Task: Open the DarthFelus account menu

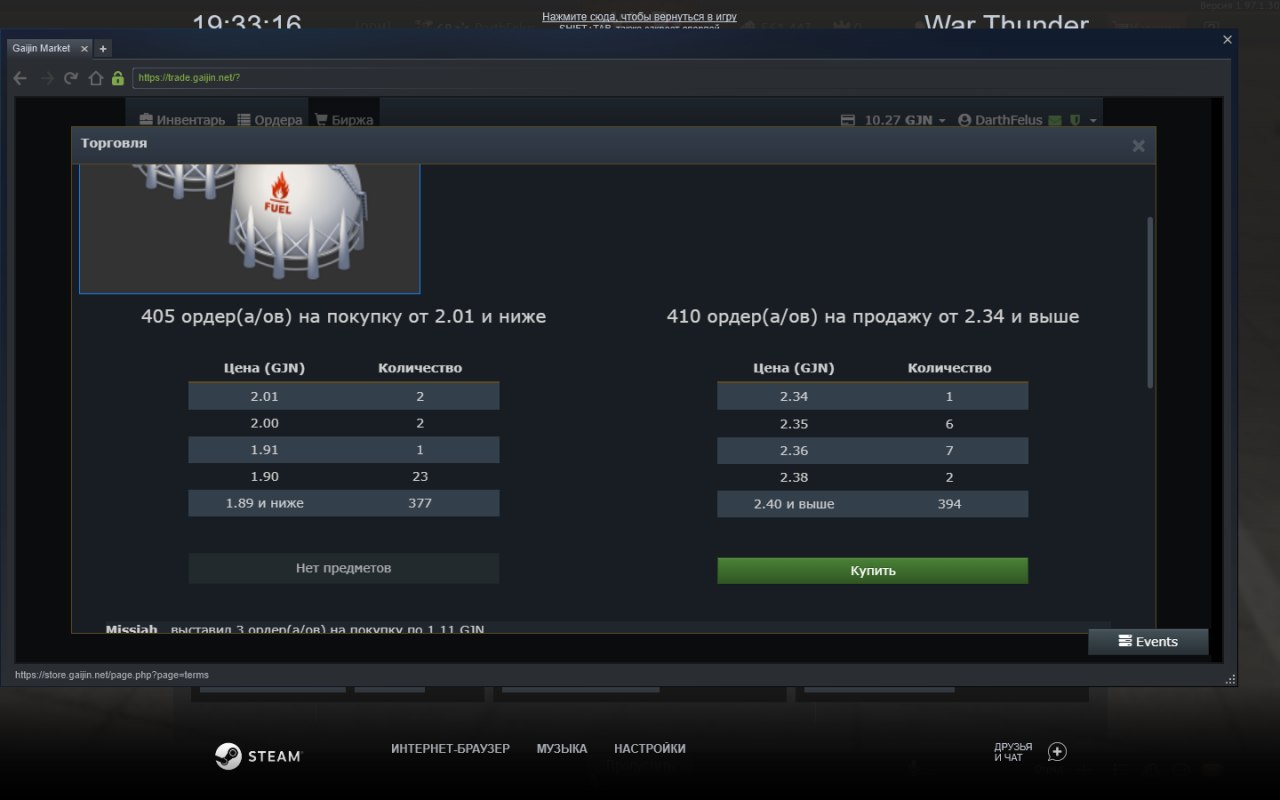Action: pos(1000,120)
